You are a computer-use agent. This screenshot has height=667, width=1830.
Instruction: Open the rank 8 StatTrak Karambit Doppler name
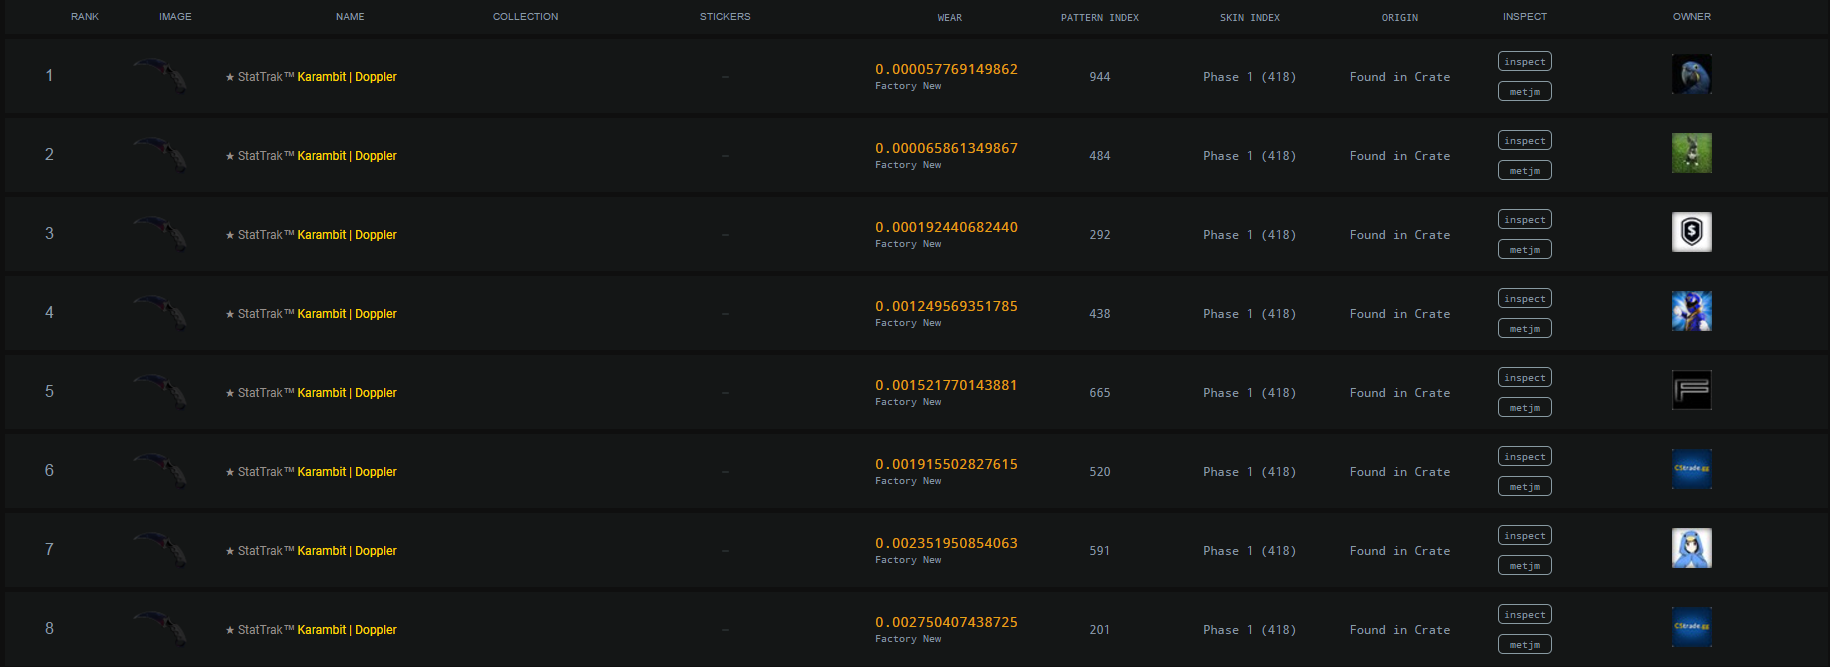(311, 630)
